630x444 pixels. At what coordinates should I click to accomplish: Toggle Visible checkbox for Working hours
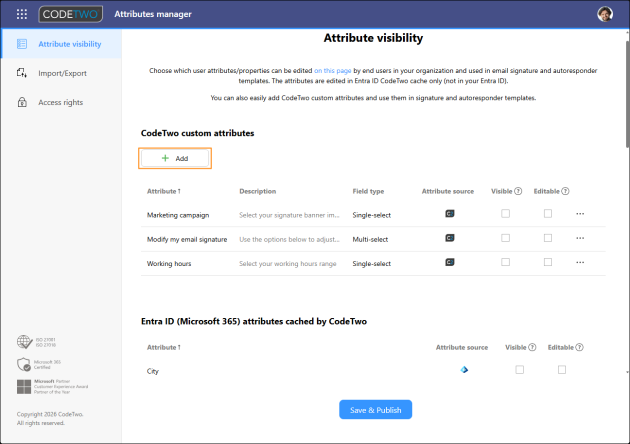coord(505,262)
